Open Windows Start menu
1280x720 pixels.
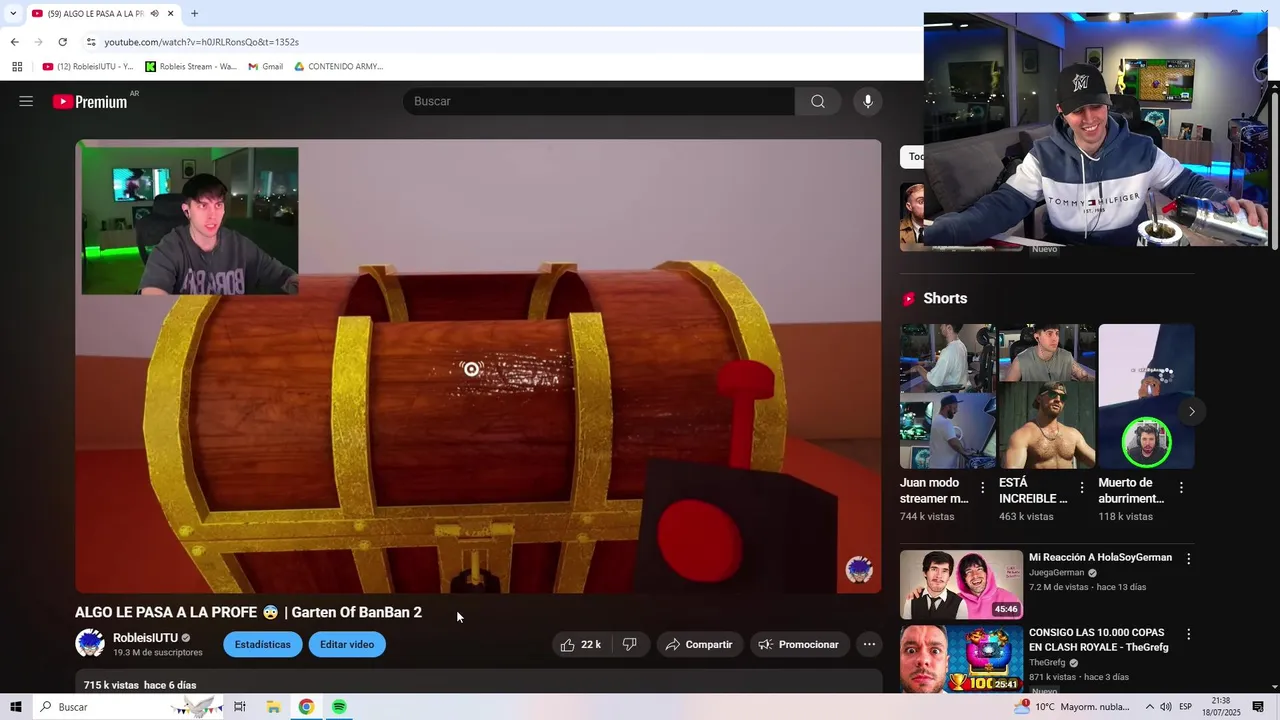(x=16, y=707)
